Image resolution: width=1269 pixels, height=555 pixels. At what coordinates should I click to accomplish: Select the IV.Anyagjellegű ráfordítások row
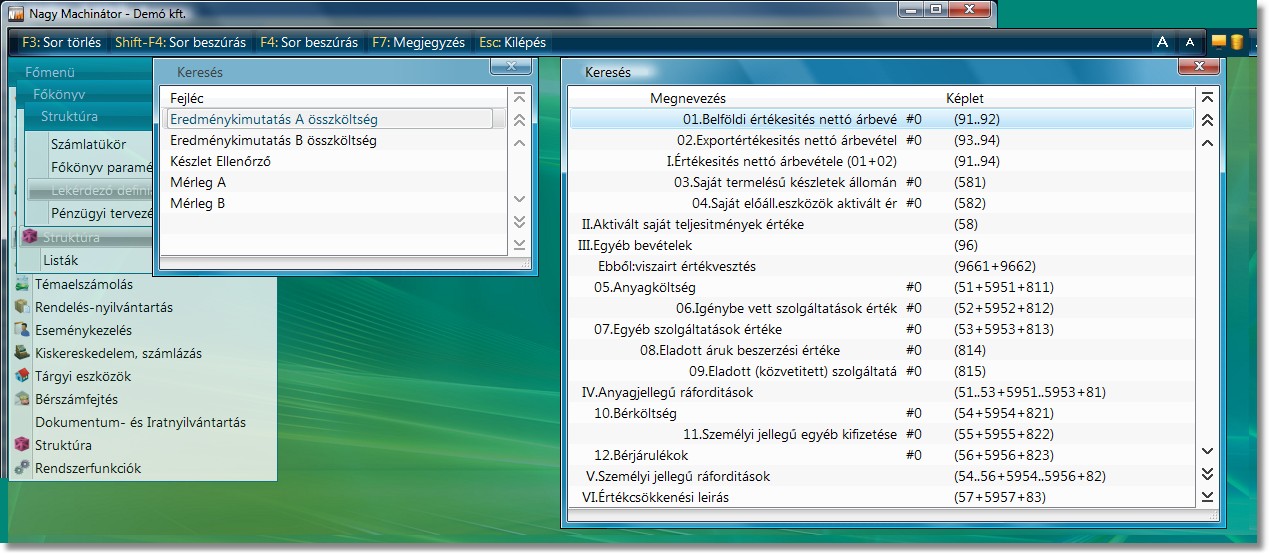point(882,392)
